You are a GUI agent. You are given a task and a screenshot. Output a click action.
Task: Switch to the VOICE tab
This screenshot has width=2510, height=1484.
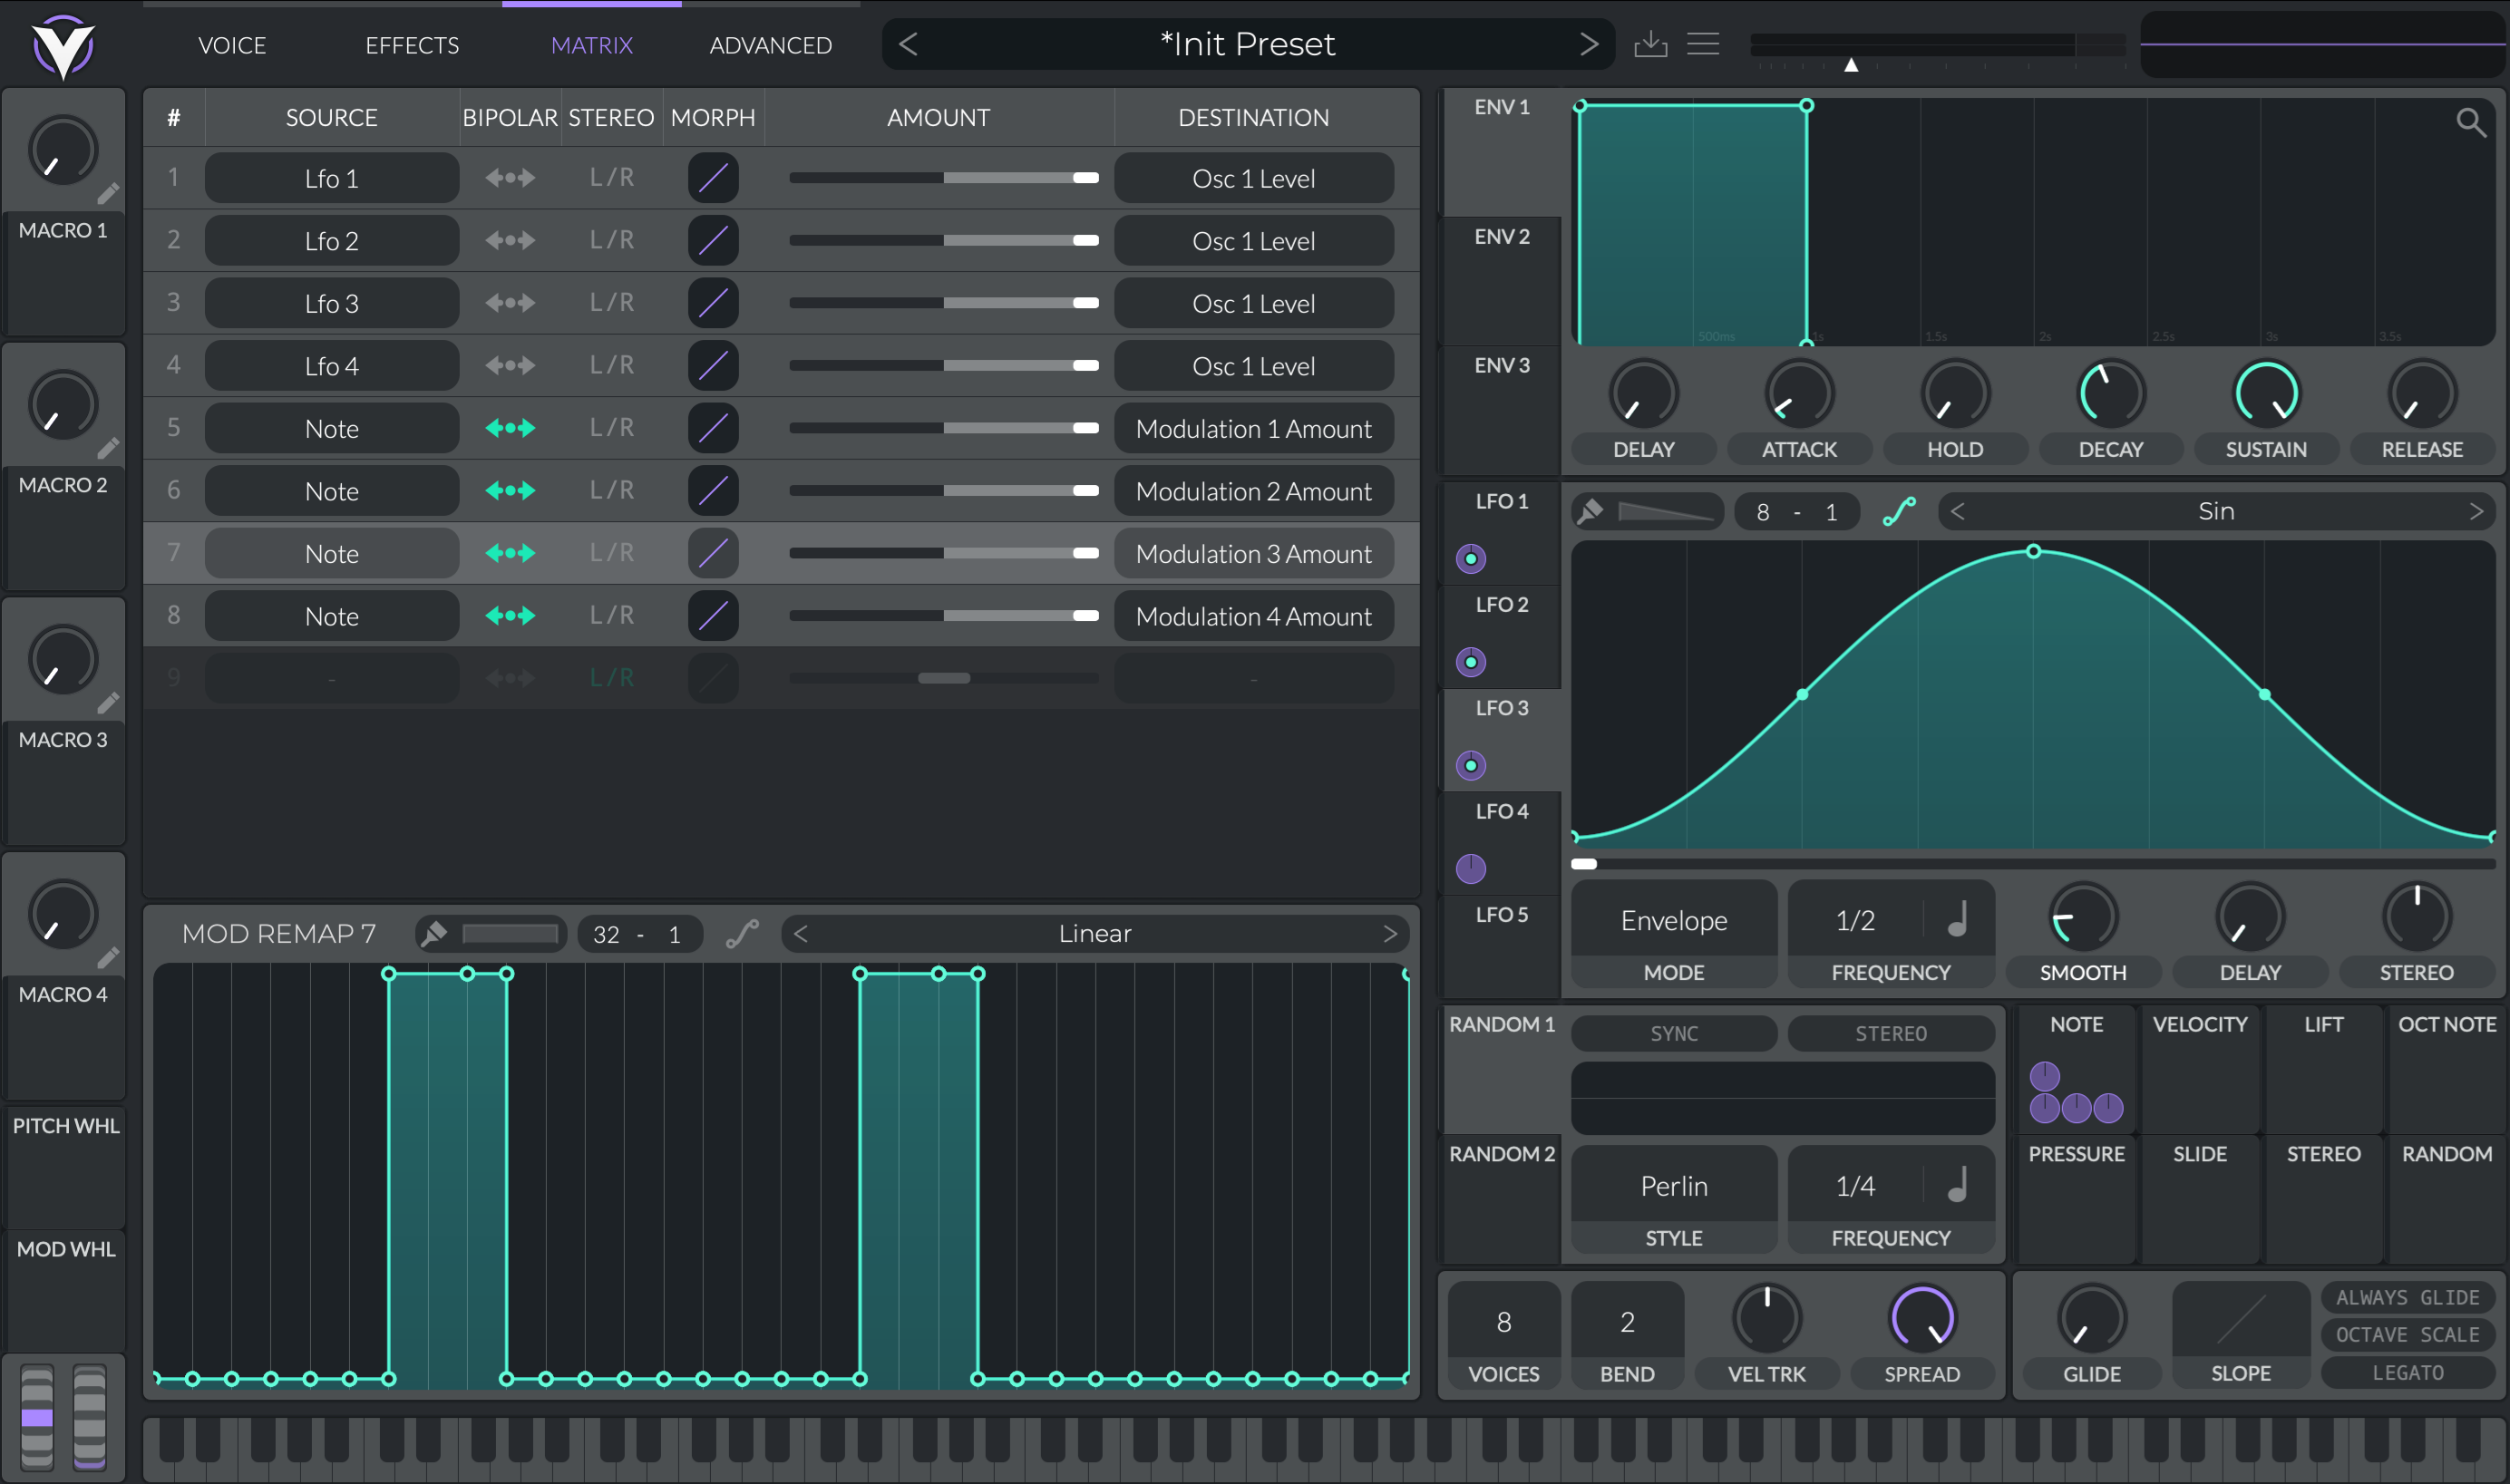click(232, 45)
